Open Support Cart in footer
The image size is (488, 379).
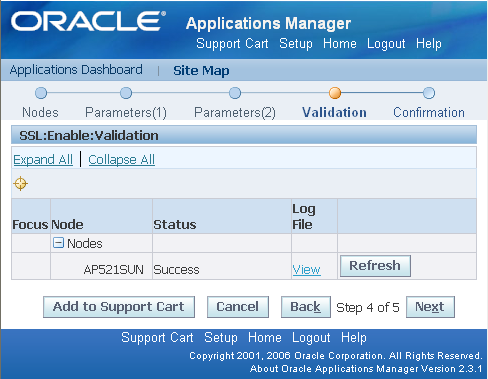(x=157, y=338)
